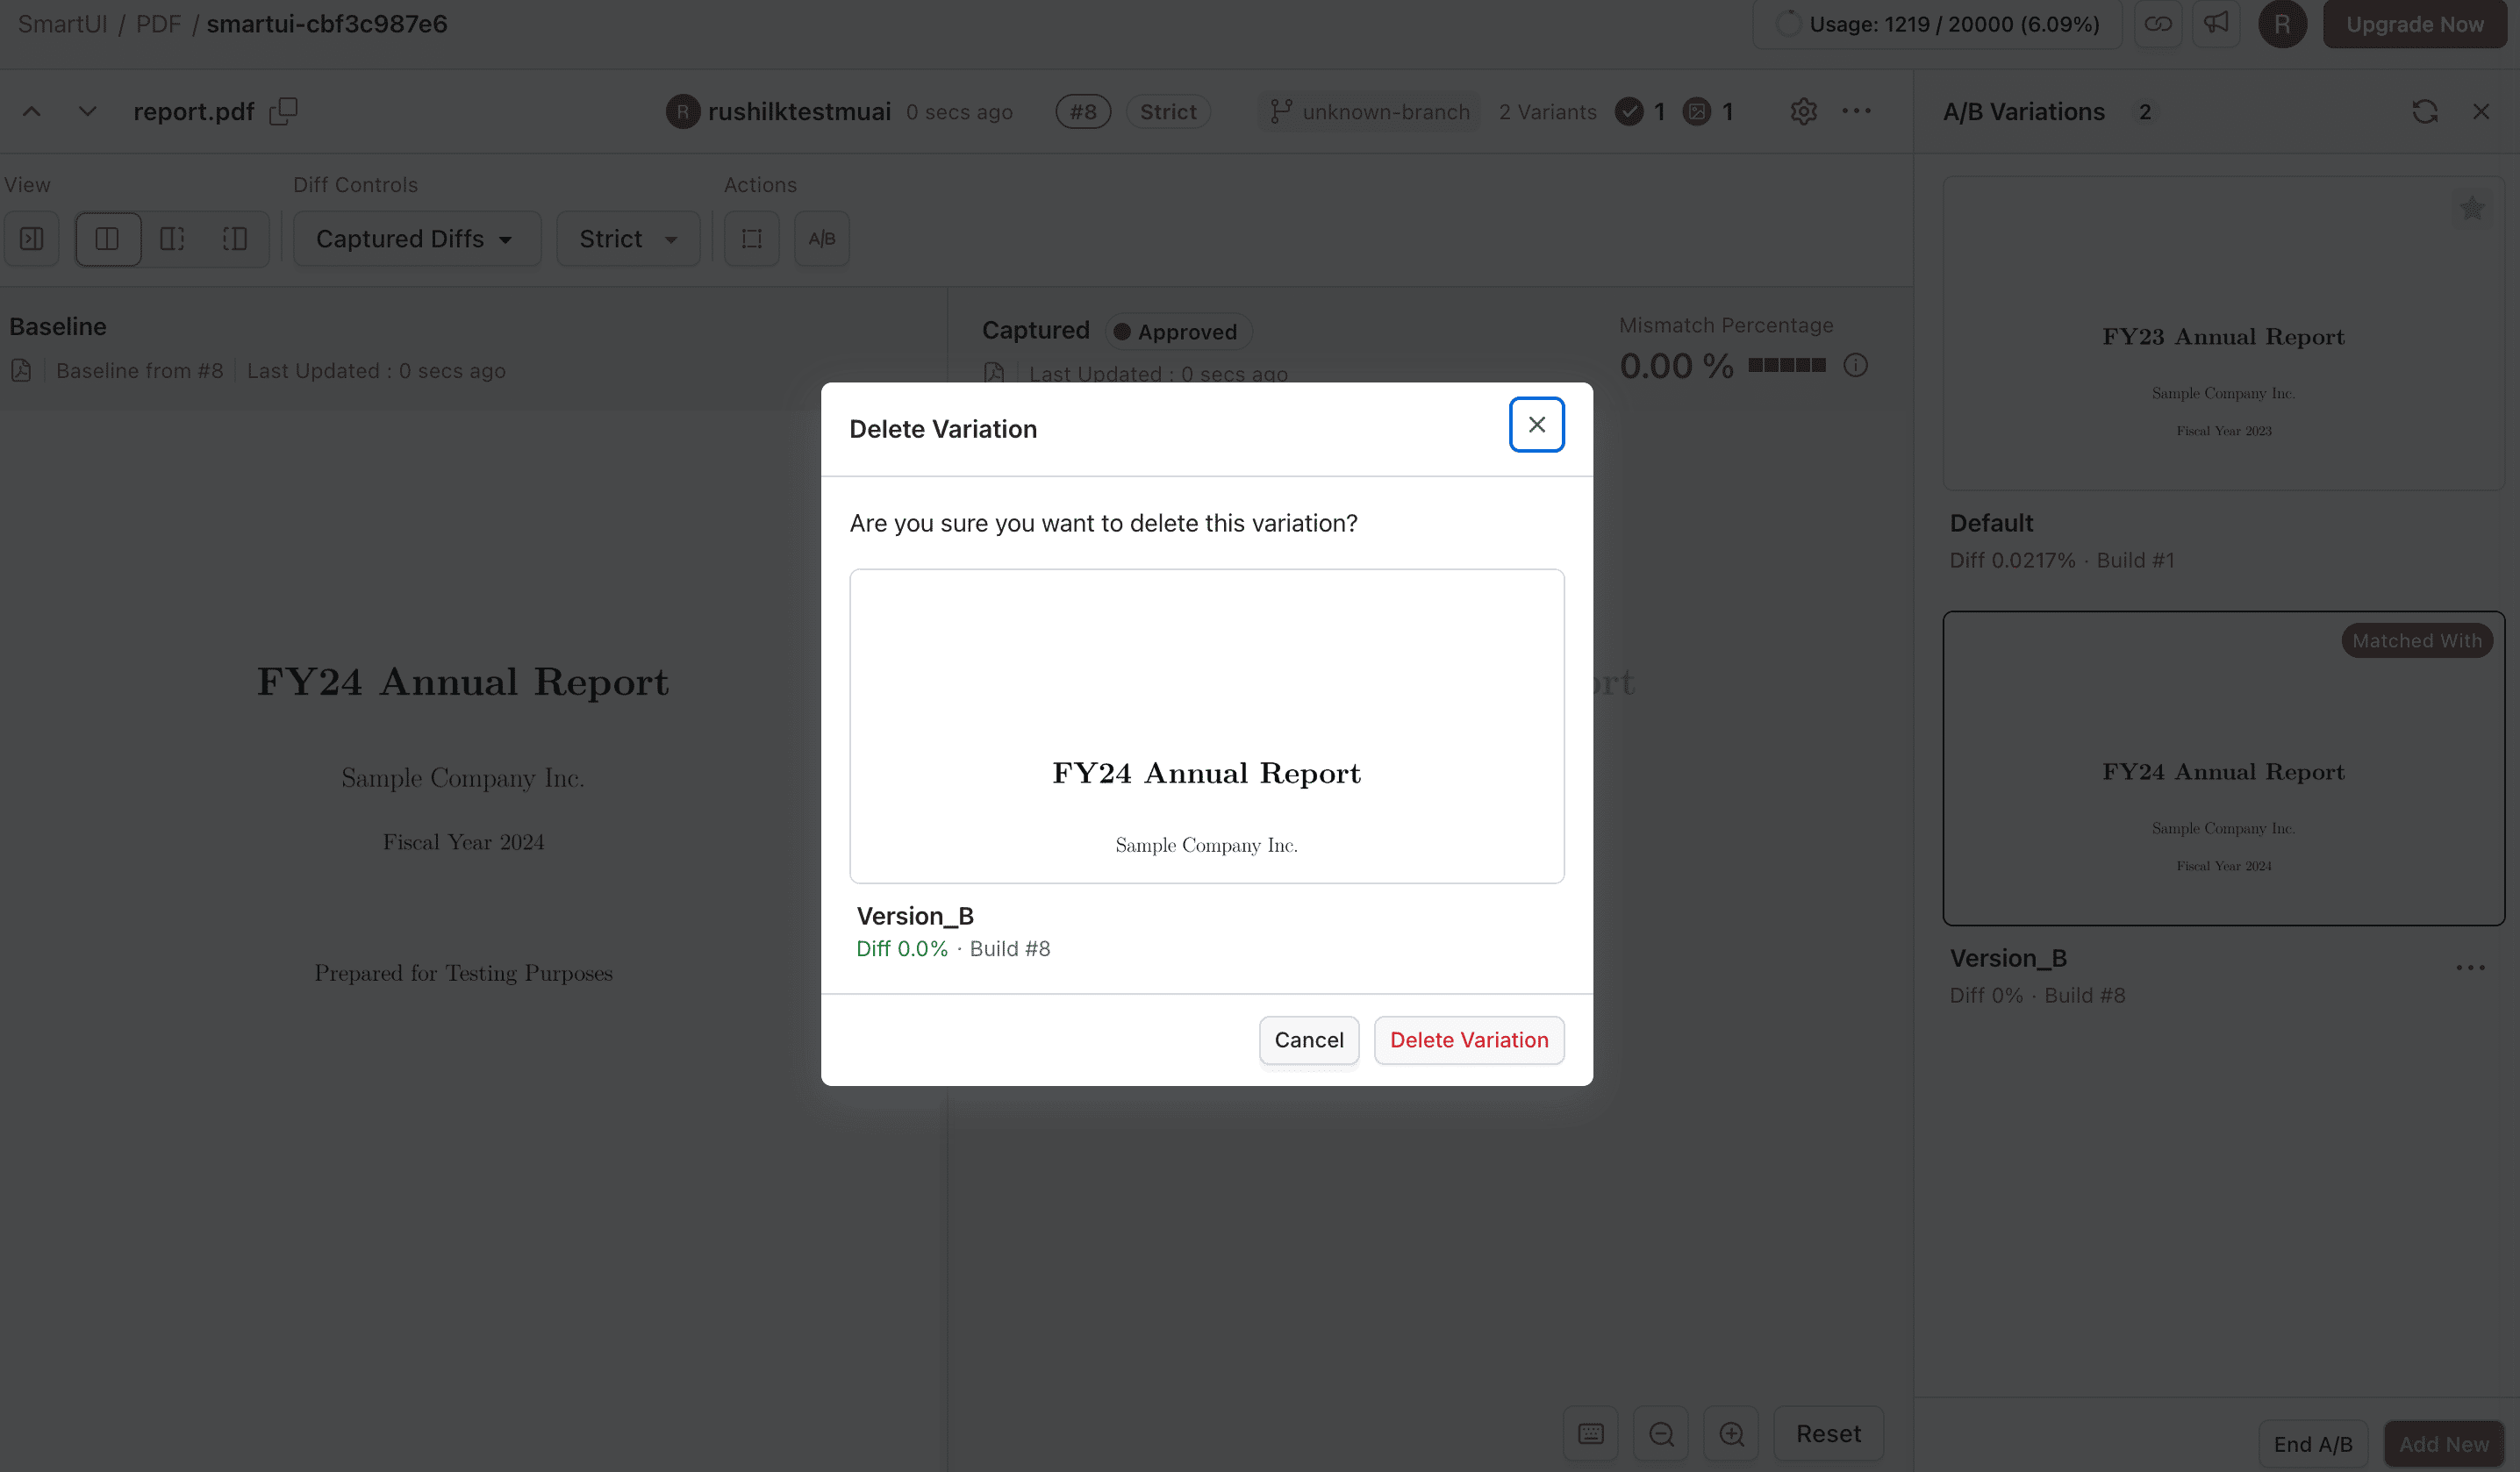Click the unknown-branch label
The width and height of the screenshot is (2520, 1472).
pyautogui.click(x=1369, y=111)
